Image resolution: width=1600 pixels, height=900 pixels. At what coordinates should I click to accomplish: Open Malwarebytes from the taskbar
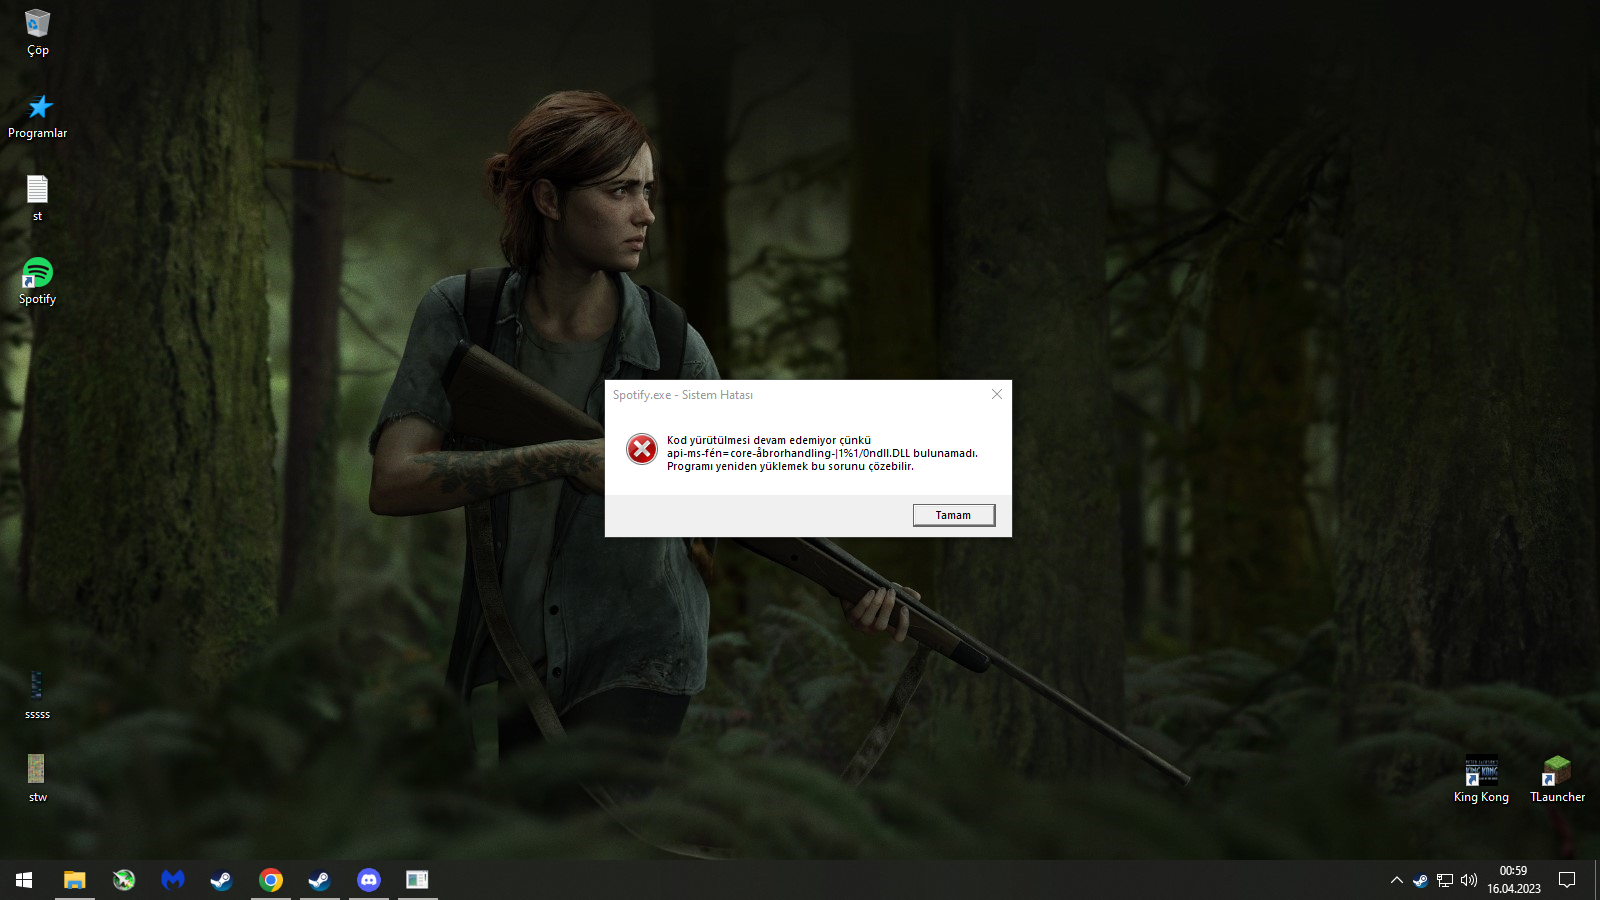tap(173, 880)
